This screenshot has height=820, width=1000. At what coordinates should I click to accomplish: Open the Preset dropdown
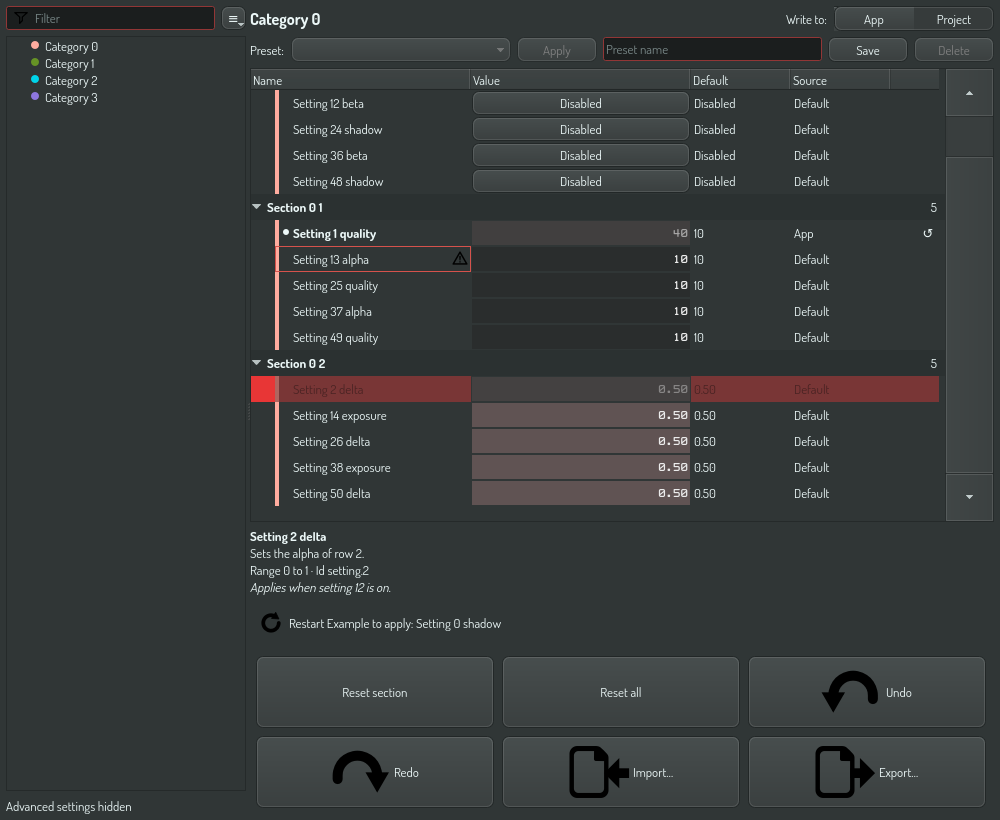[401, 50]
